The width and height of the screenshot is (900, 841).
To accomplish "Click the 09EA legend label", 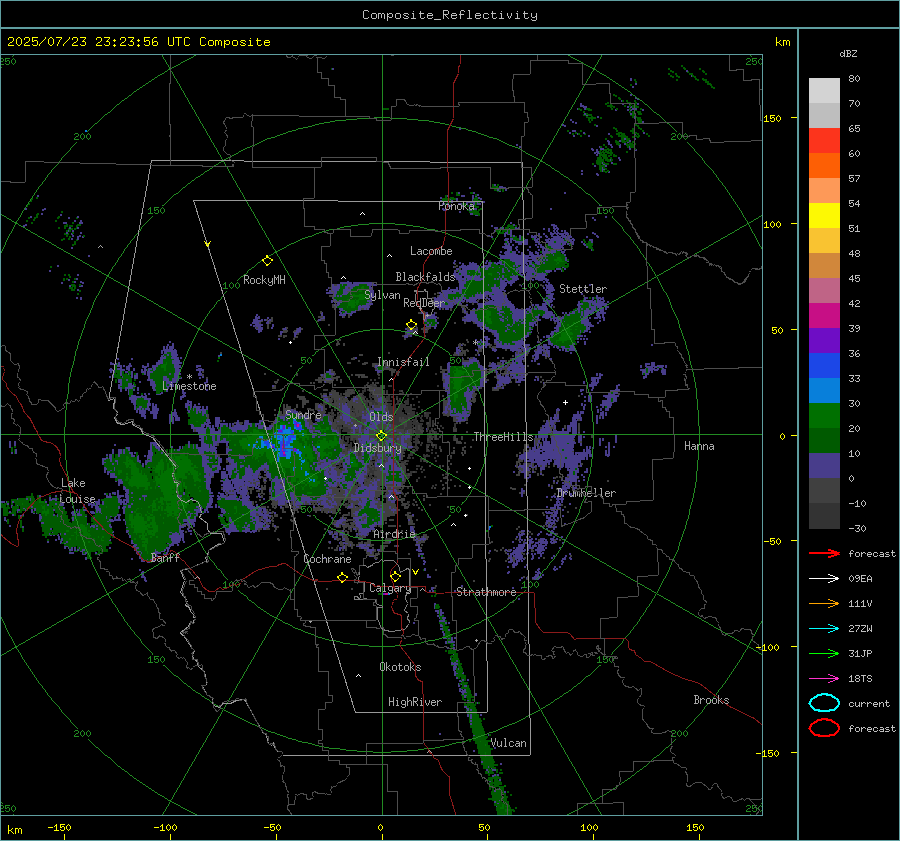I will (x=860, y=579).
